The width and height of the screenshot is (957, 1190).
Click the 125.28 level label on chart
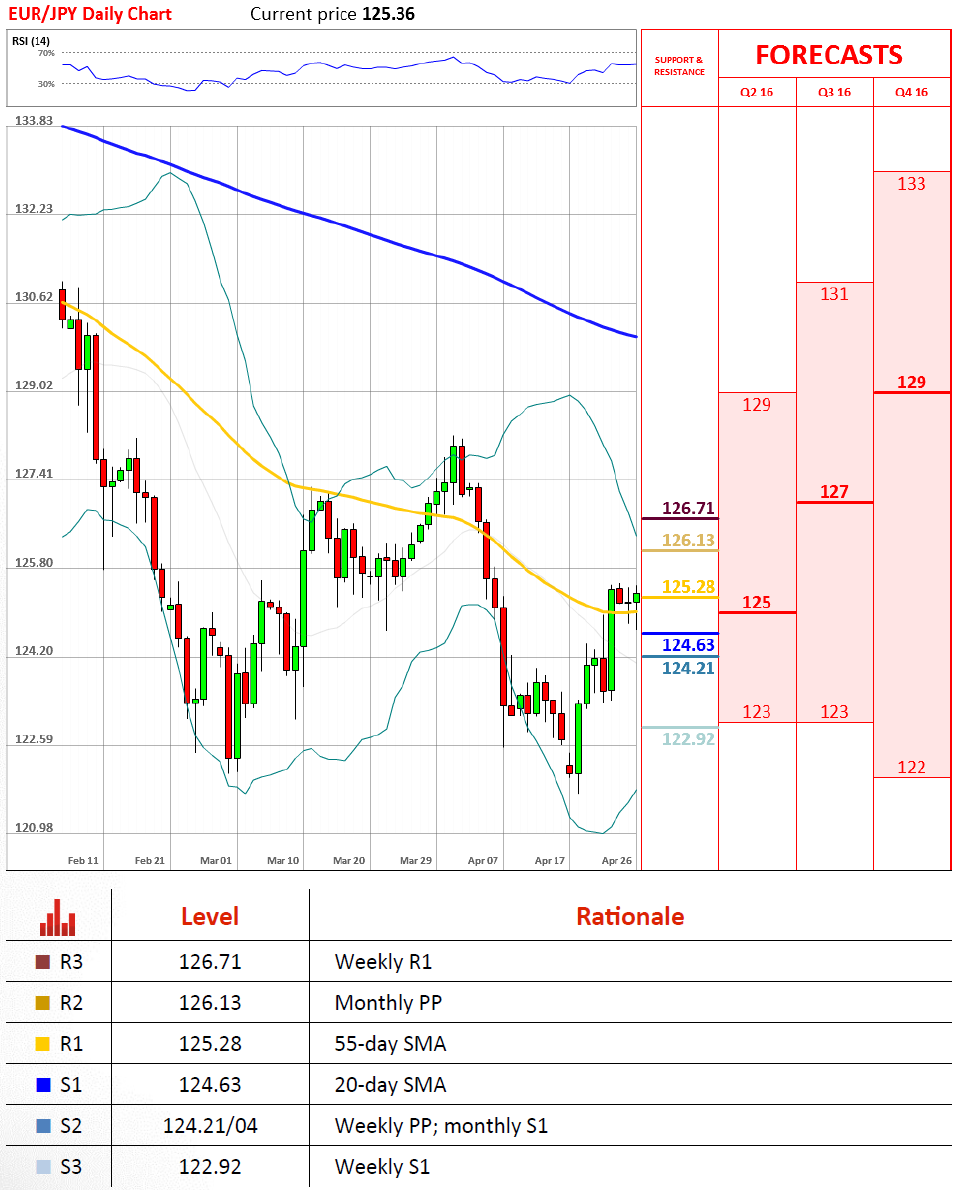688,587
